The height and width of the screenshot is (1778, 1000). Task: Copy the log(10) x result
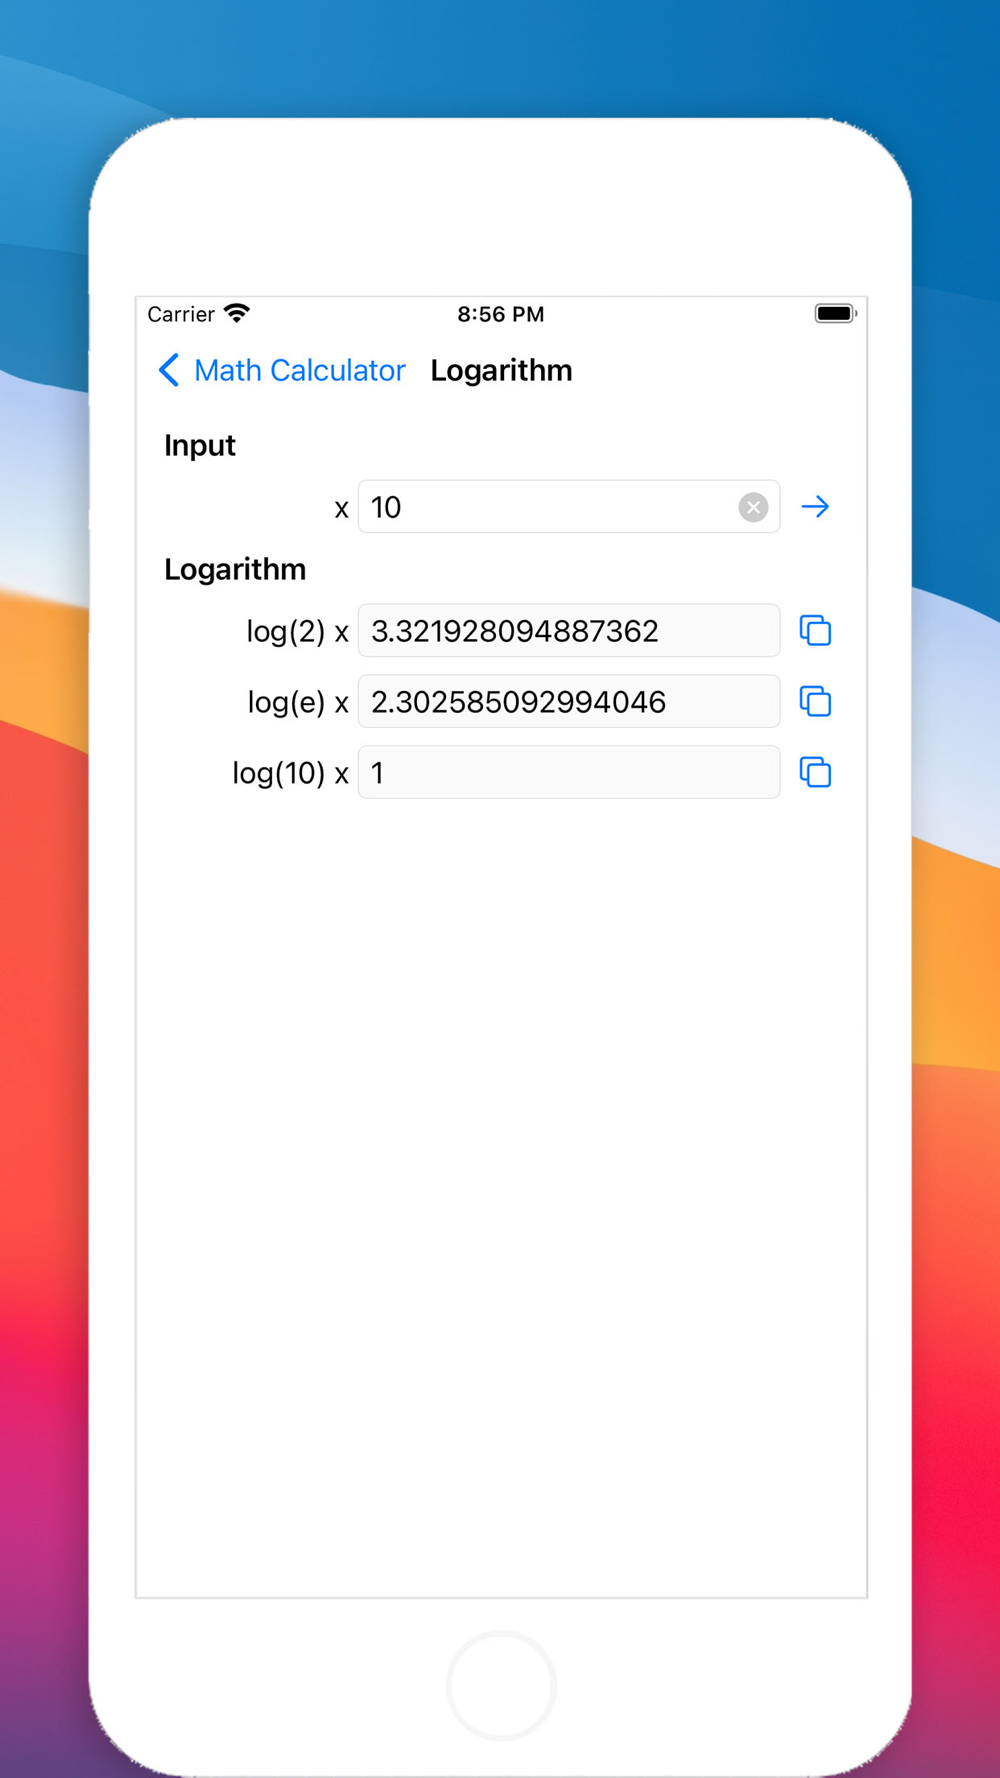pos(815,773)
